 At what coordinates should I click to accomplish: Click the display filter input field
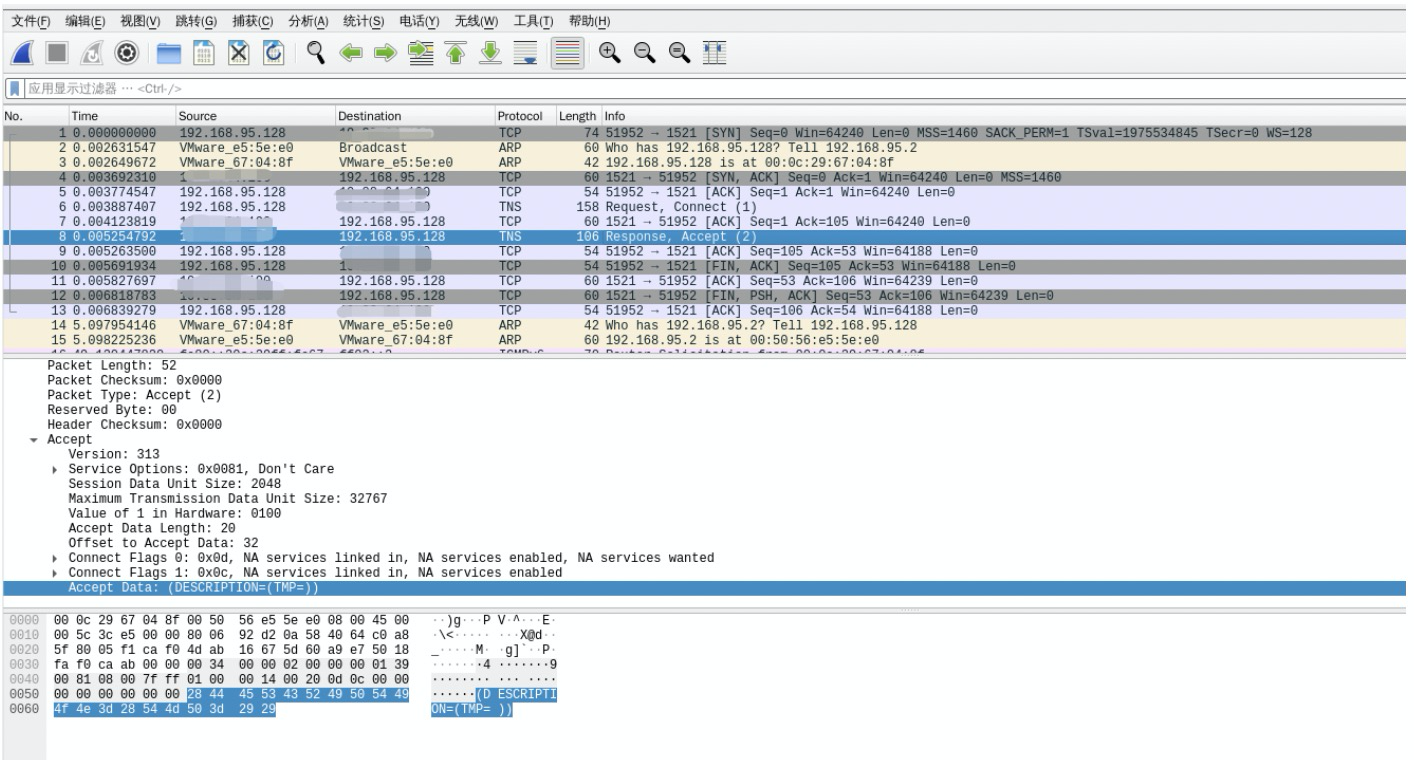(712, 89)
